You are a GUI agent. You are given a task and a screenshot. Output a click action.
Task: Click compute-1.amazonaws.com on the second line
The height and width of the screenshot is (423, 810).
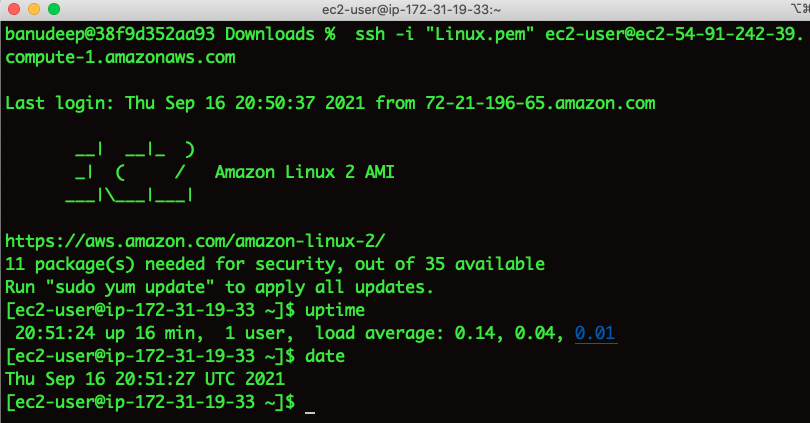tap(120, 57)
